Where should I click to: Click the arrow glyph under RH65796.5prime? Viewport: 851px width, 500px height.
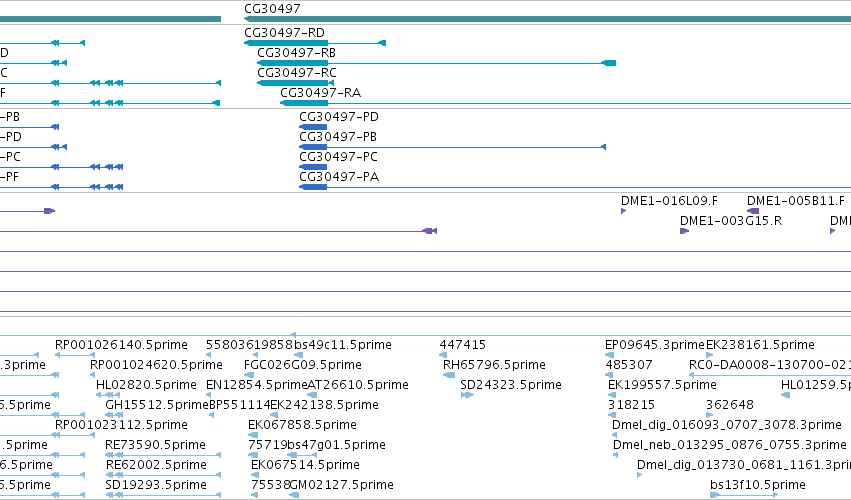coord(449,375)
